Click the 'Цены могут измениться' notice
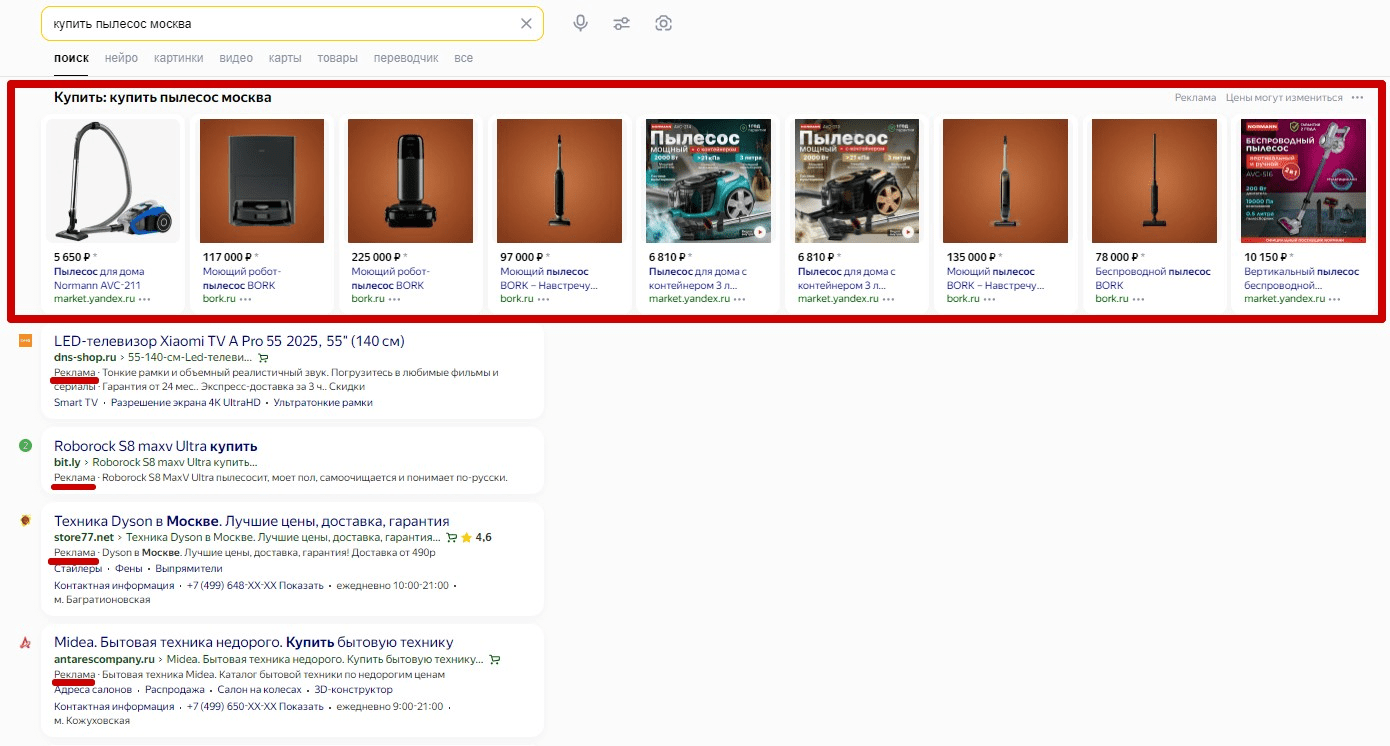1390x746 pixels. [1284, 98]
